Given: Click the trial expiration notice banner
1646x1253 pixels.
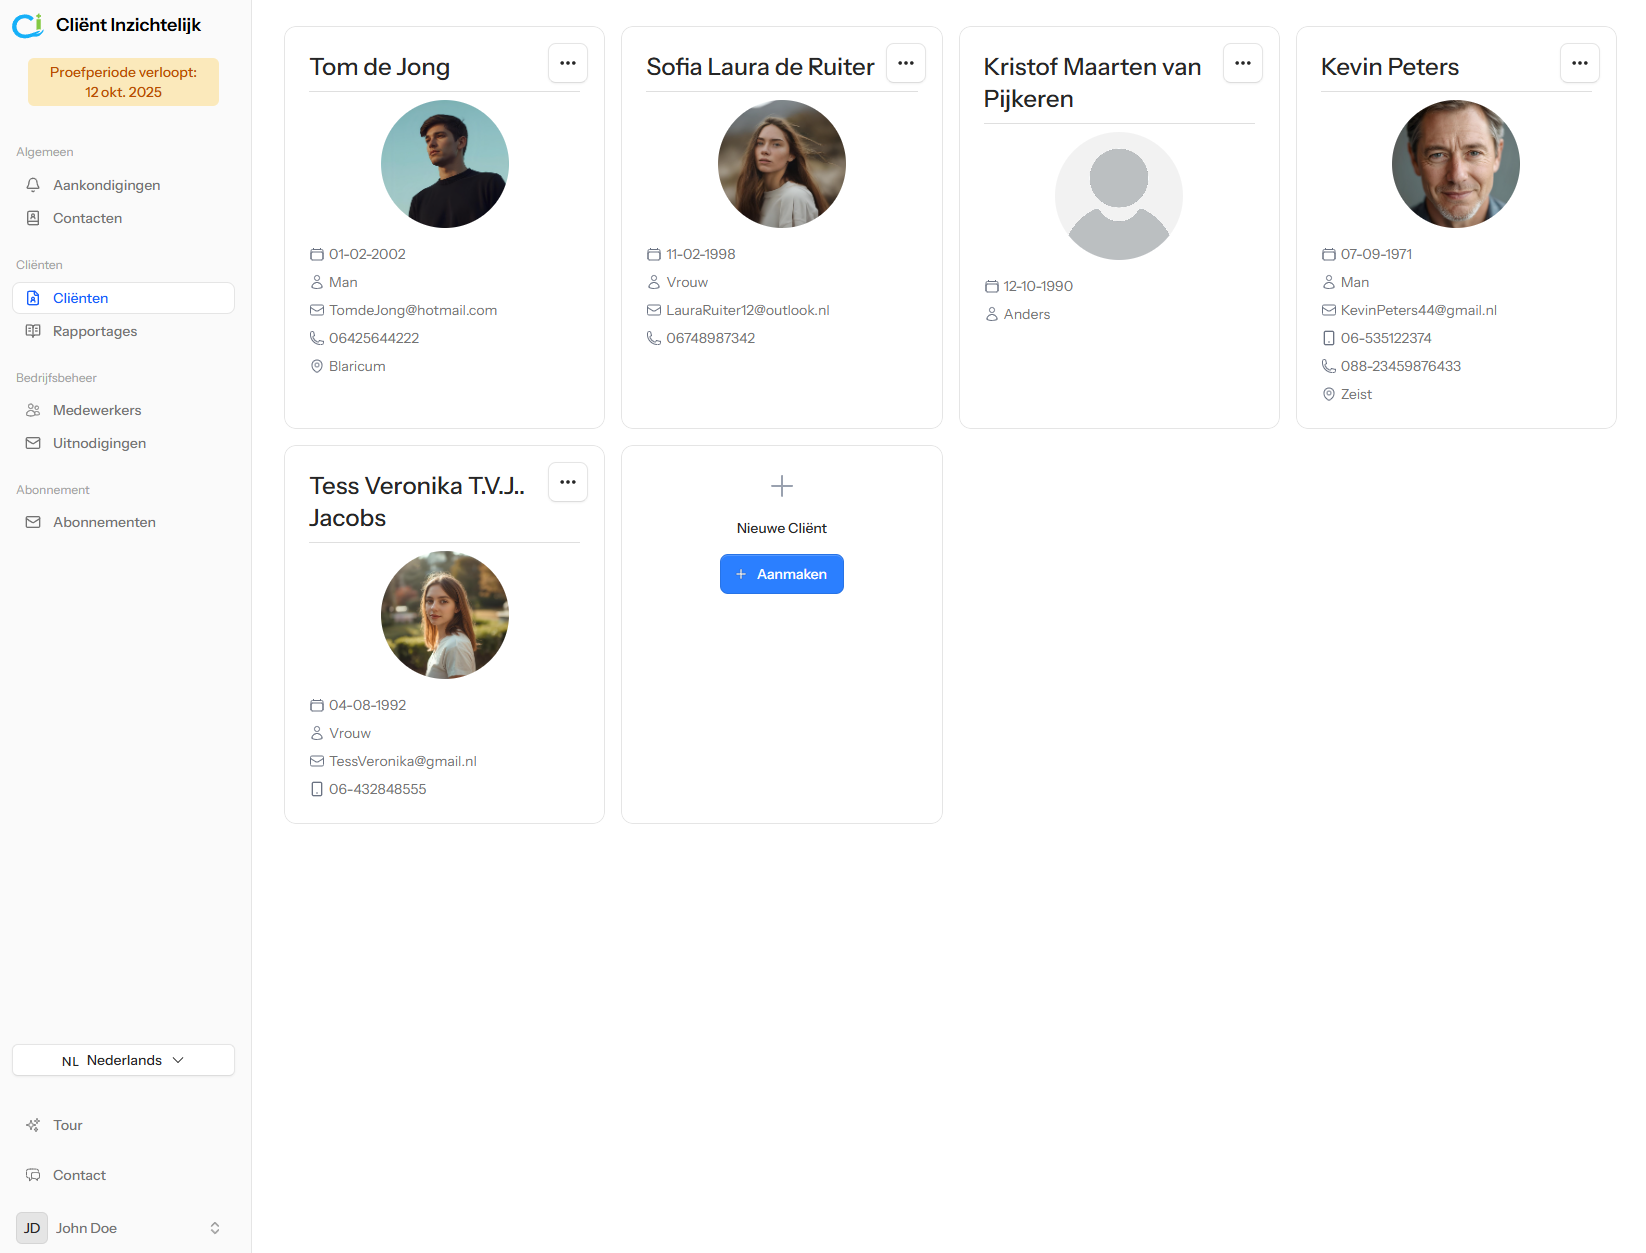Looking at the screenshot, I should click(x=122, y=81).
